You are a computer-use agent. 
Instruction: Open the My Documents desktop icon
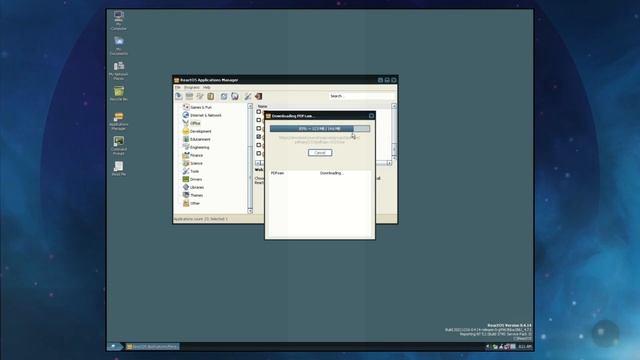[119, 46]
